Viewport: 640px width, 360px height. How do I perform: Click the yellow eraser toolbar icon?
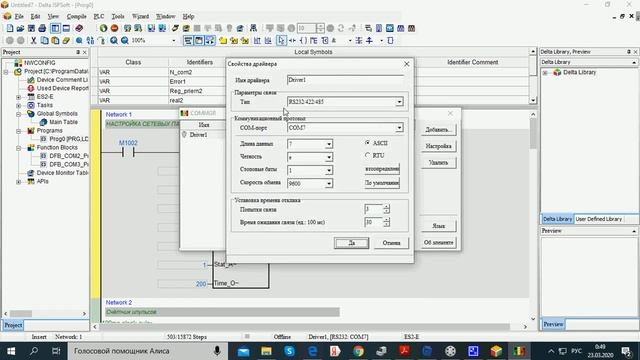pos(66,40)
